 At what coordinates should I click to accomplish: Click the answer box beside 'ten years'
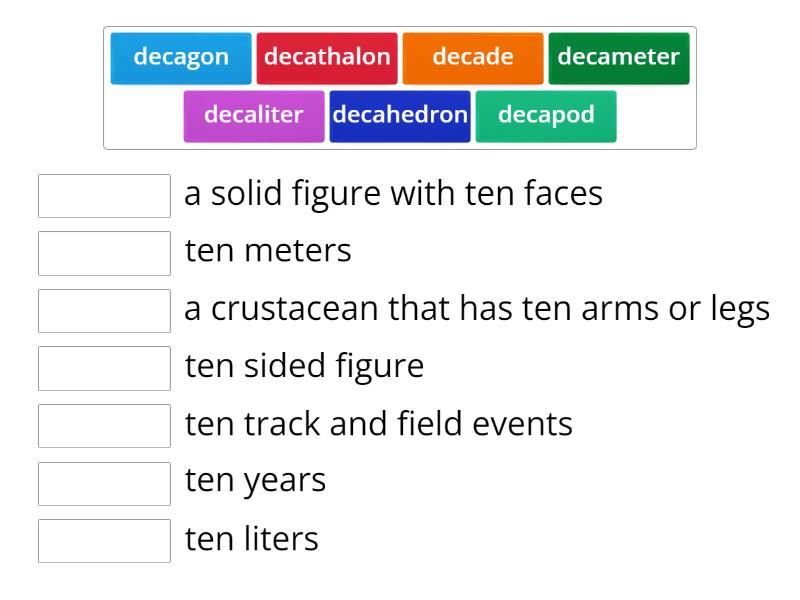click(104, 484)
